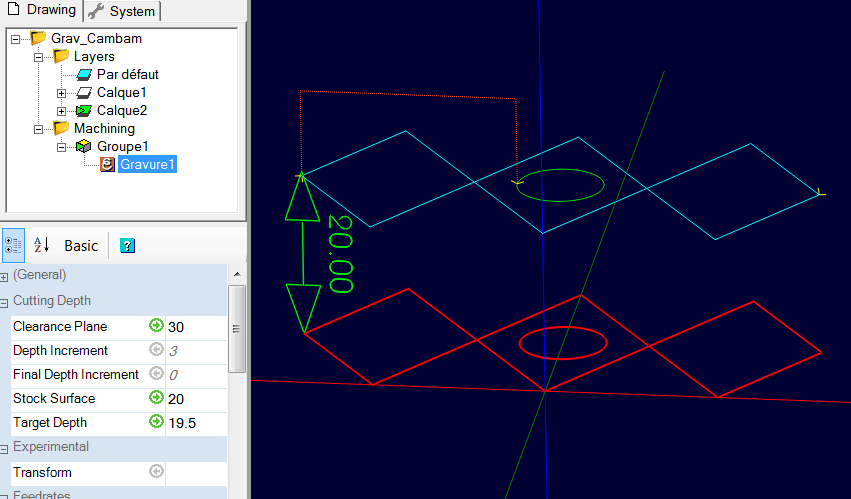
Task: Click the Final Depth Increment arrow icon
Action: [x=156, y=373]
